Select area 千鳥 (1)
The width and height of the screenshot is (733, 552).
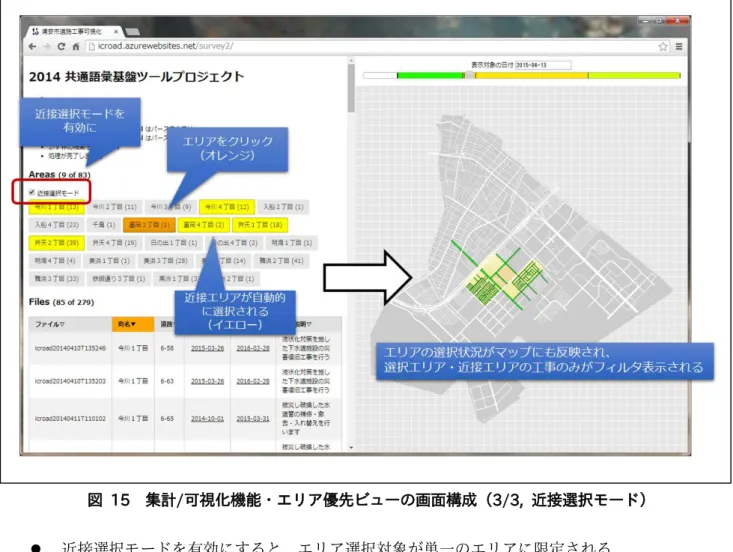pos(104,225)
